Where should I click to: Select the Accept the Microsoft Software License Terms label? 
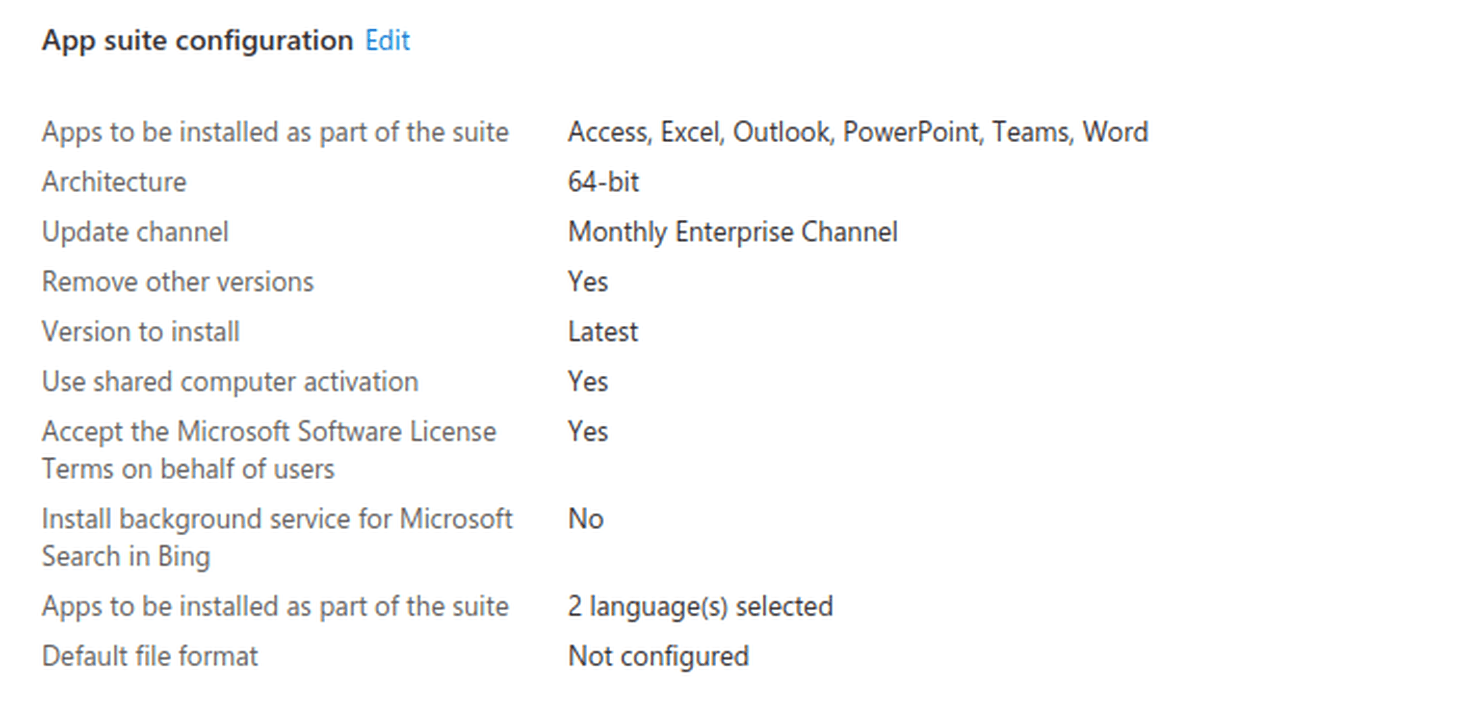pyautogui.click(x=269, y=450)
